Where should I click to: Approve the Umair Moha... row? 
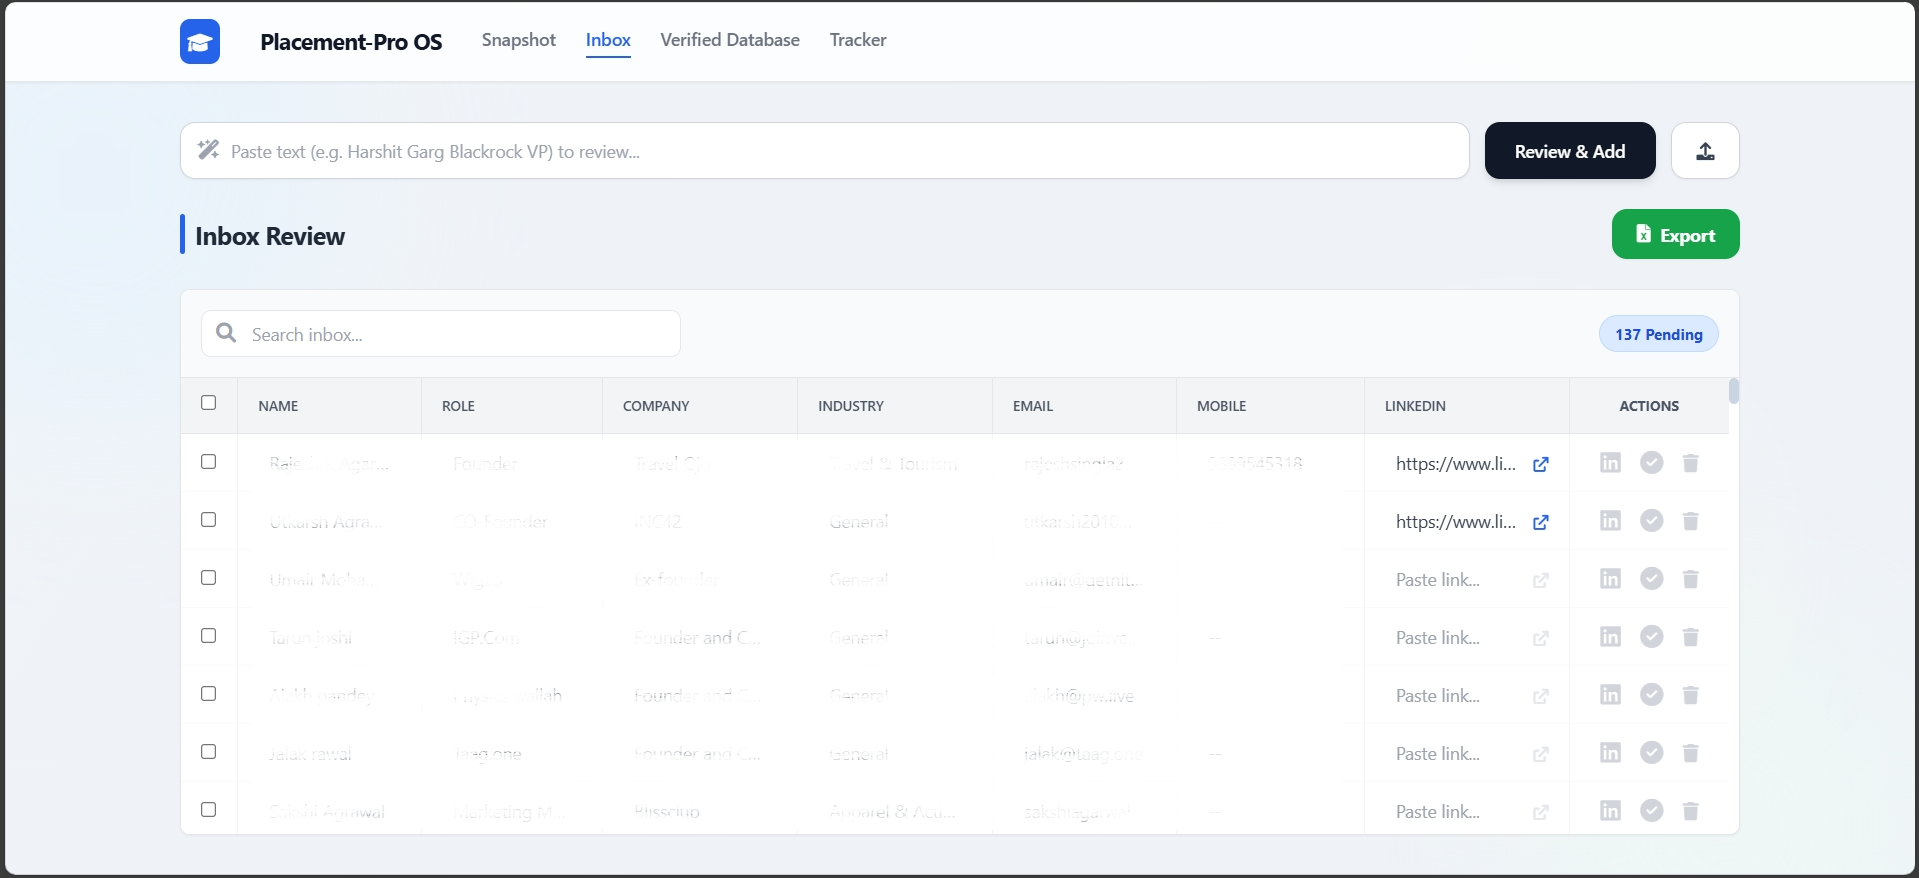tap(1652, 578)
